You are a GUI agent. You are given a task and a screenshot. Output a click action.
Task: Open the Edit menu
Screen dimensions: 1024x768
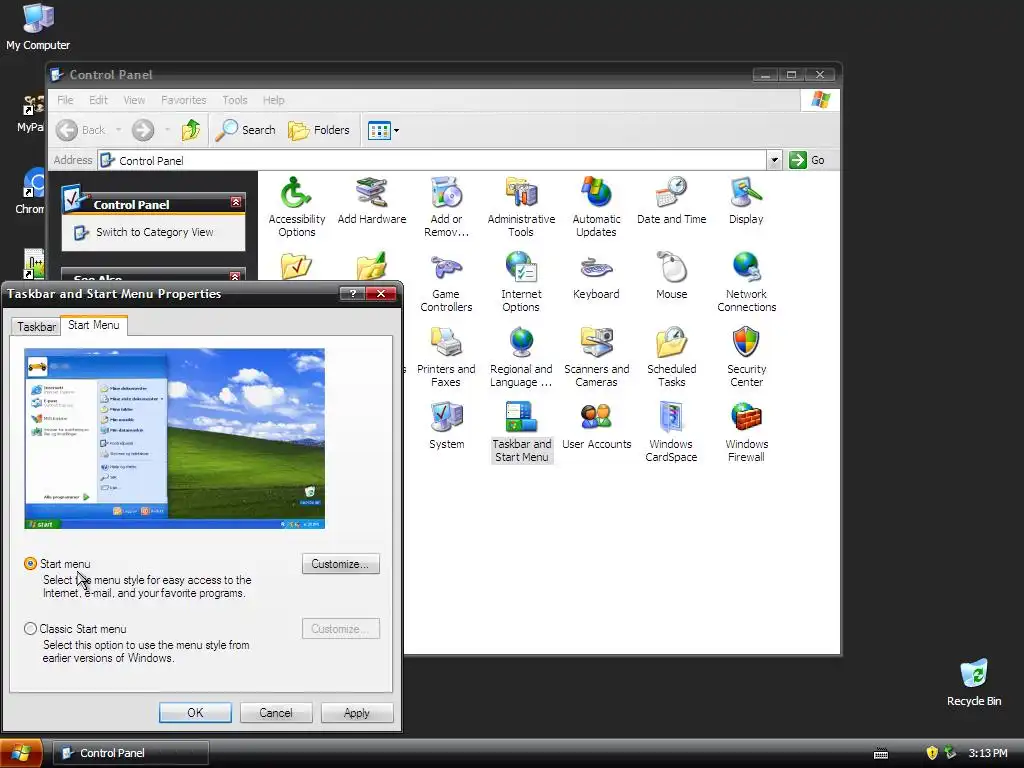click(99, 100)
